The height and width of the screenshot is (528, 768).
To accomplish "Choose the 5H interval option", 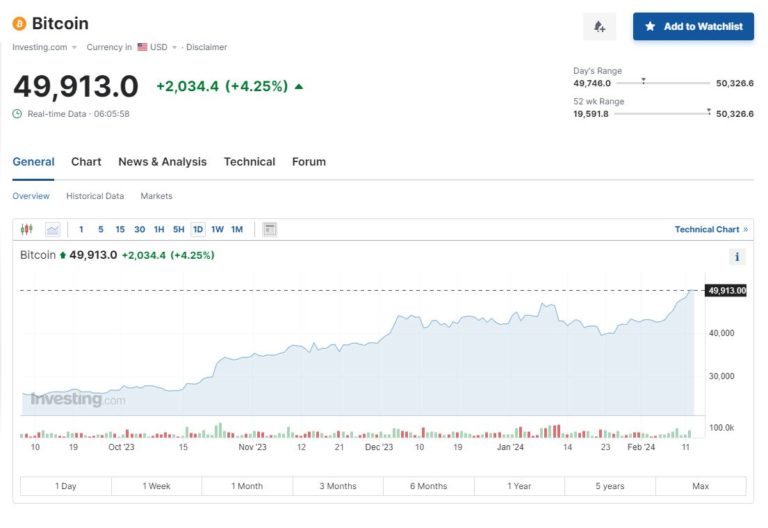I will coord(178,229).
